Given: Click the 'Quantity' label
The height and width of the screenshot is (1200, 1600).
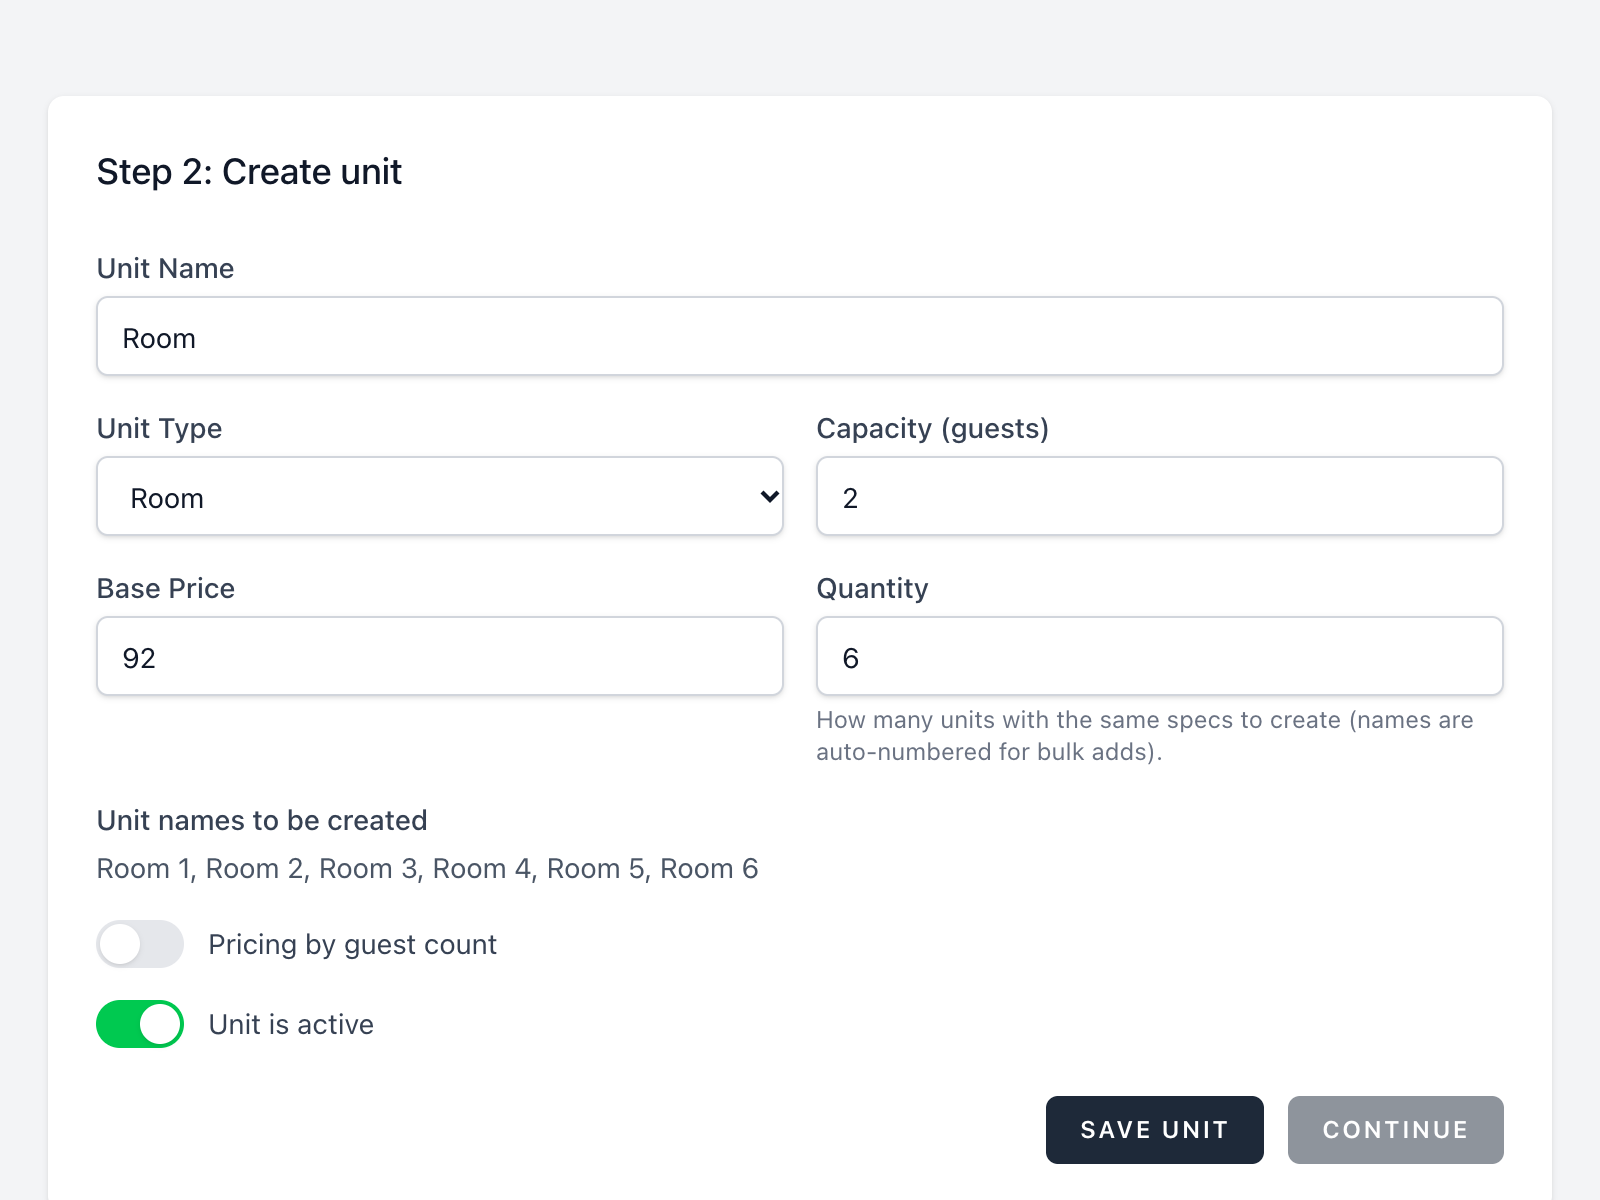Looking at the screenshot, I should coord(873,589).
